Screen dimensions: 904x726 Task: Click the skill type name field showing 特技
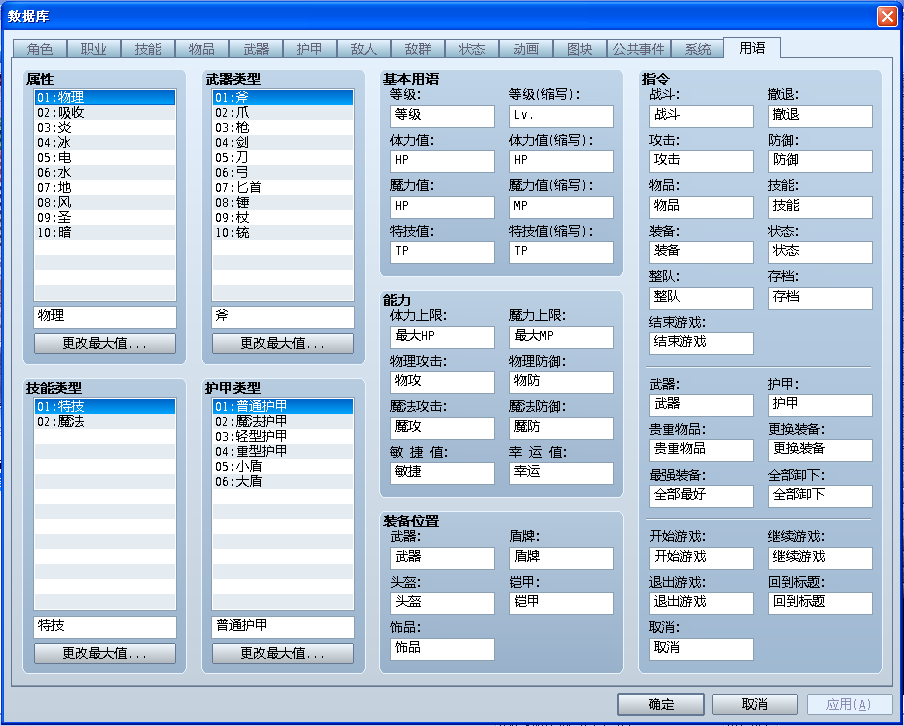tap(105, 627)
